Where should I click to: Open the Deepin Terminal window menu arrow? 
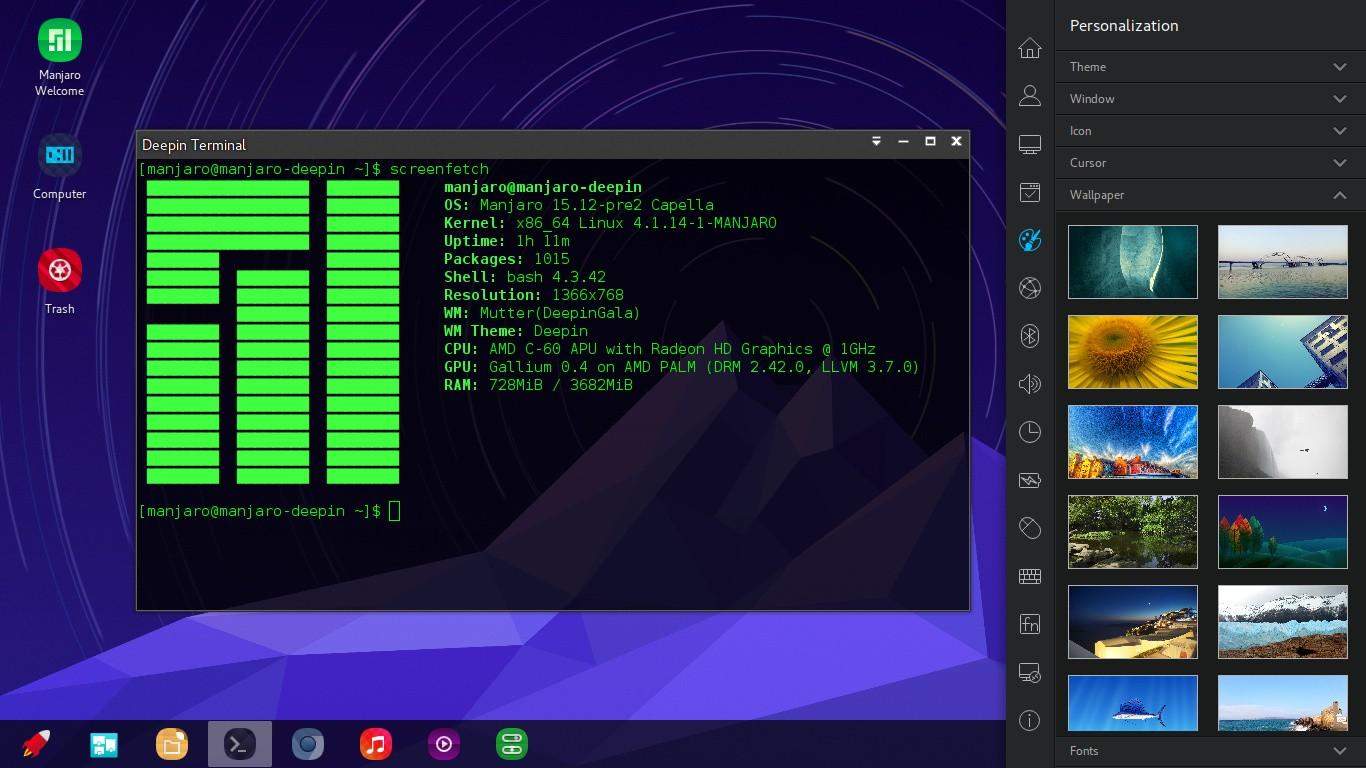point(876,142)
